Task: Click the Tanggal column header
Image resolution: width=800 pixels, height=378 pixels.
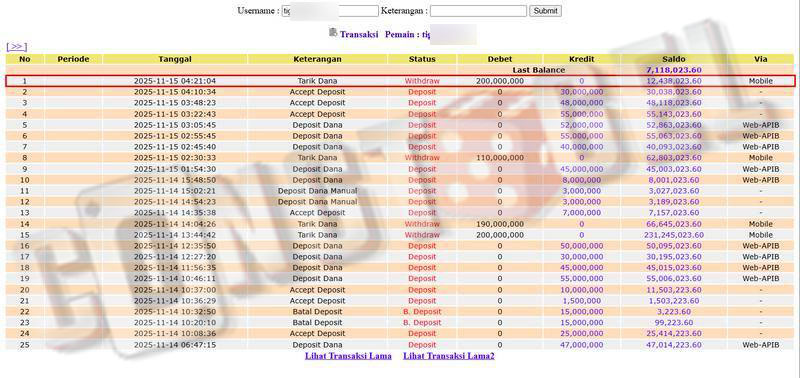Action: tap(175, 59)
